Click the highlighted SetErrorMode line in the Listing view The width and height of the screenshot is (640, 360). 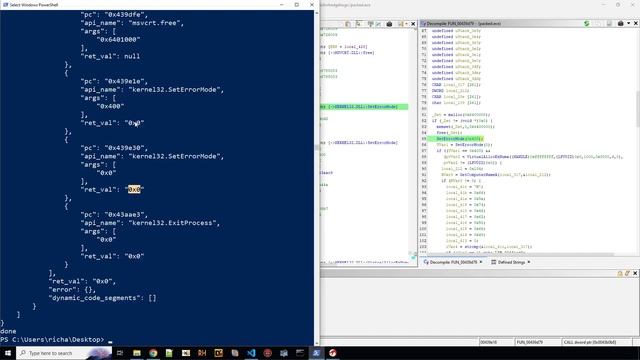click(364, 107)
